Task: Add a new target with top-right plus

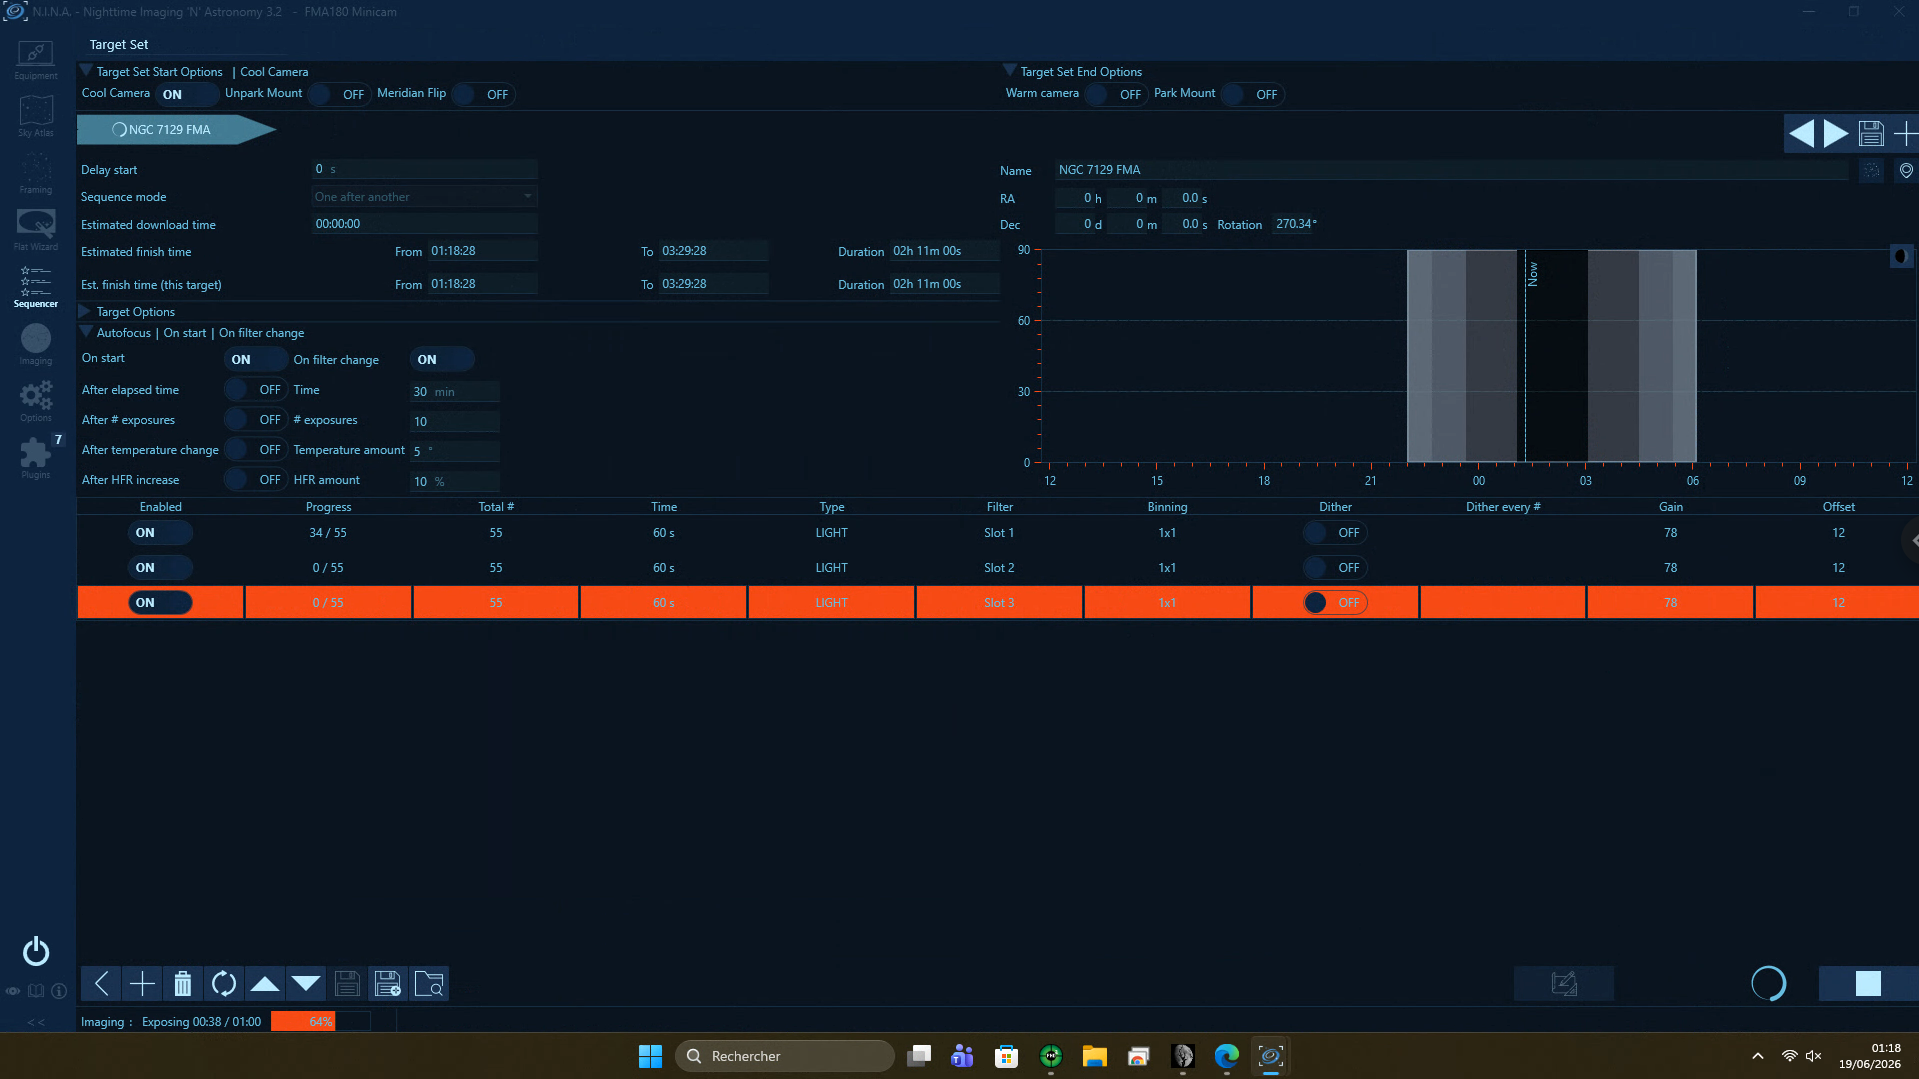Action: click(x=1905, y=133)
